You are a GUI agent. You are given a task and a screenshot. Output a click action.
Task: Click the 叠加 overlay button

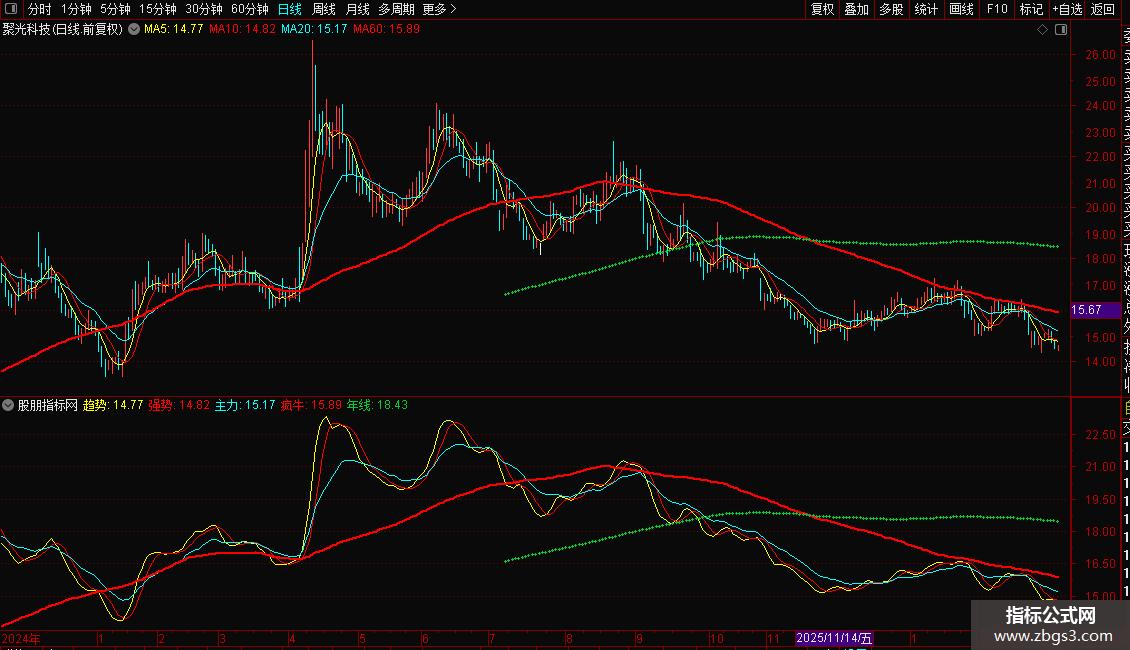[857, 9]
